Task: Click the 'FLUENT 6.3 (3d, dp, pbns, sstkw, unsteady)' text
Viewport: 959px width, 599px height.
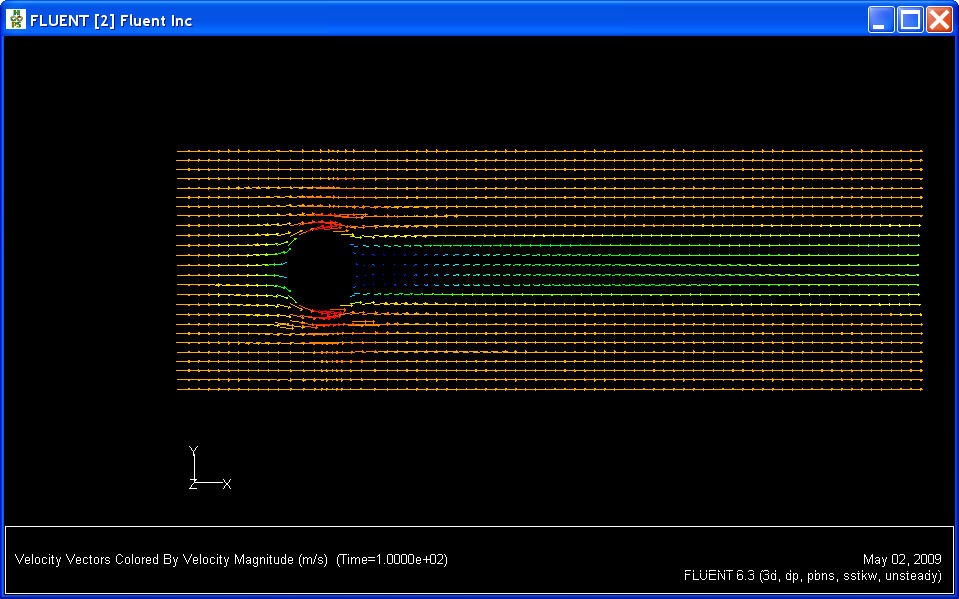Action: pos(813,576)
